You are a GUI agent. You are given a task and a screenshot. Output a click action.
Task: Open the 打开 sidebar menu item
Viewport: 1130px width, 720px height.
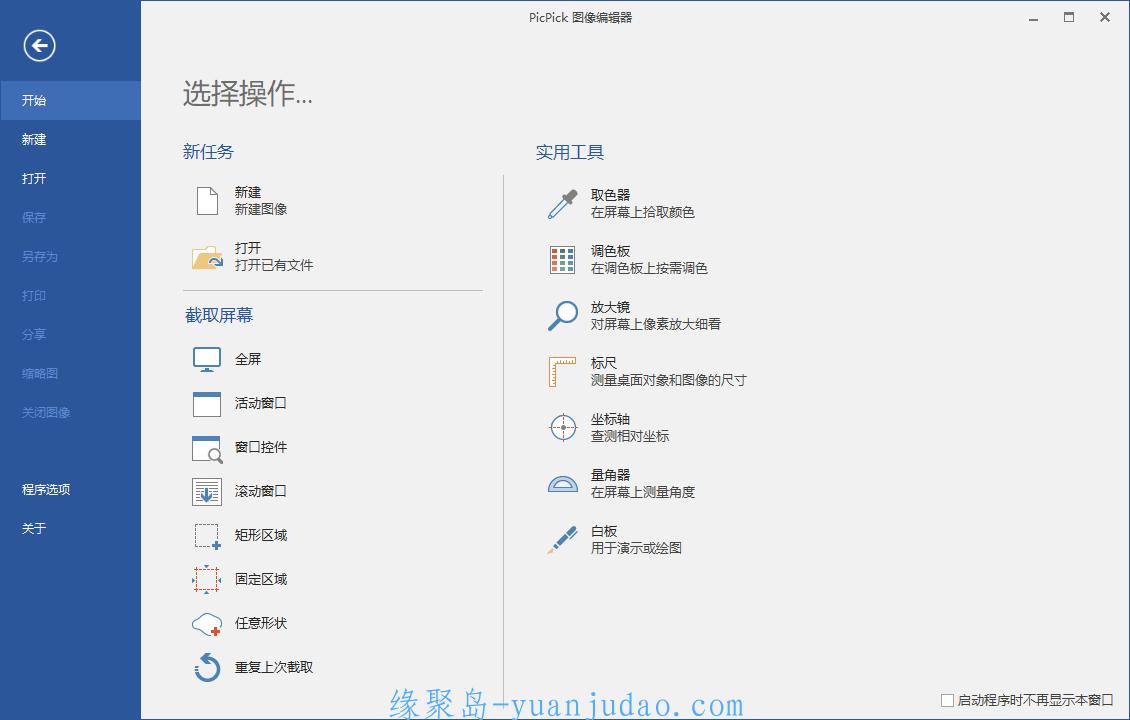[x=35, y=179]
